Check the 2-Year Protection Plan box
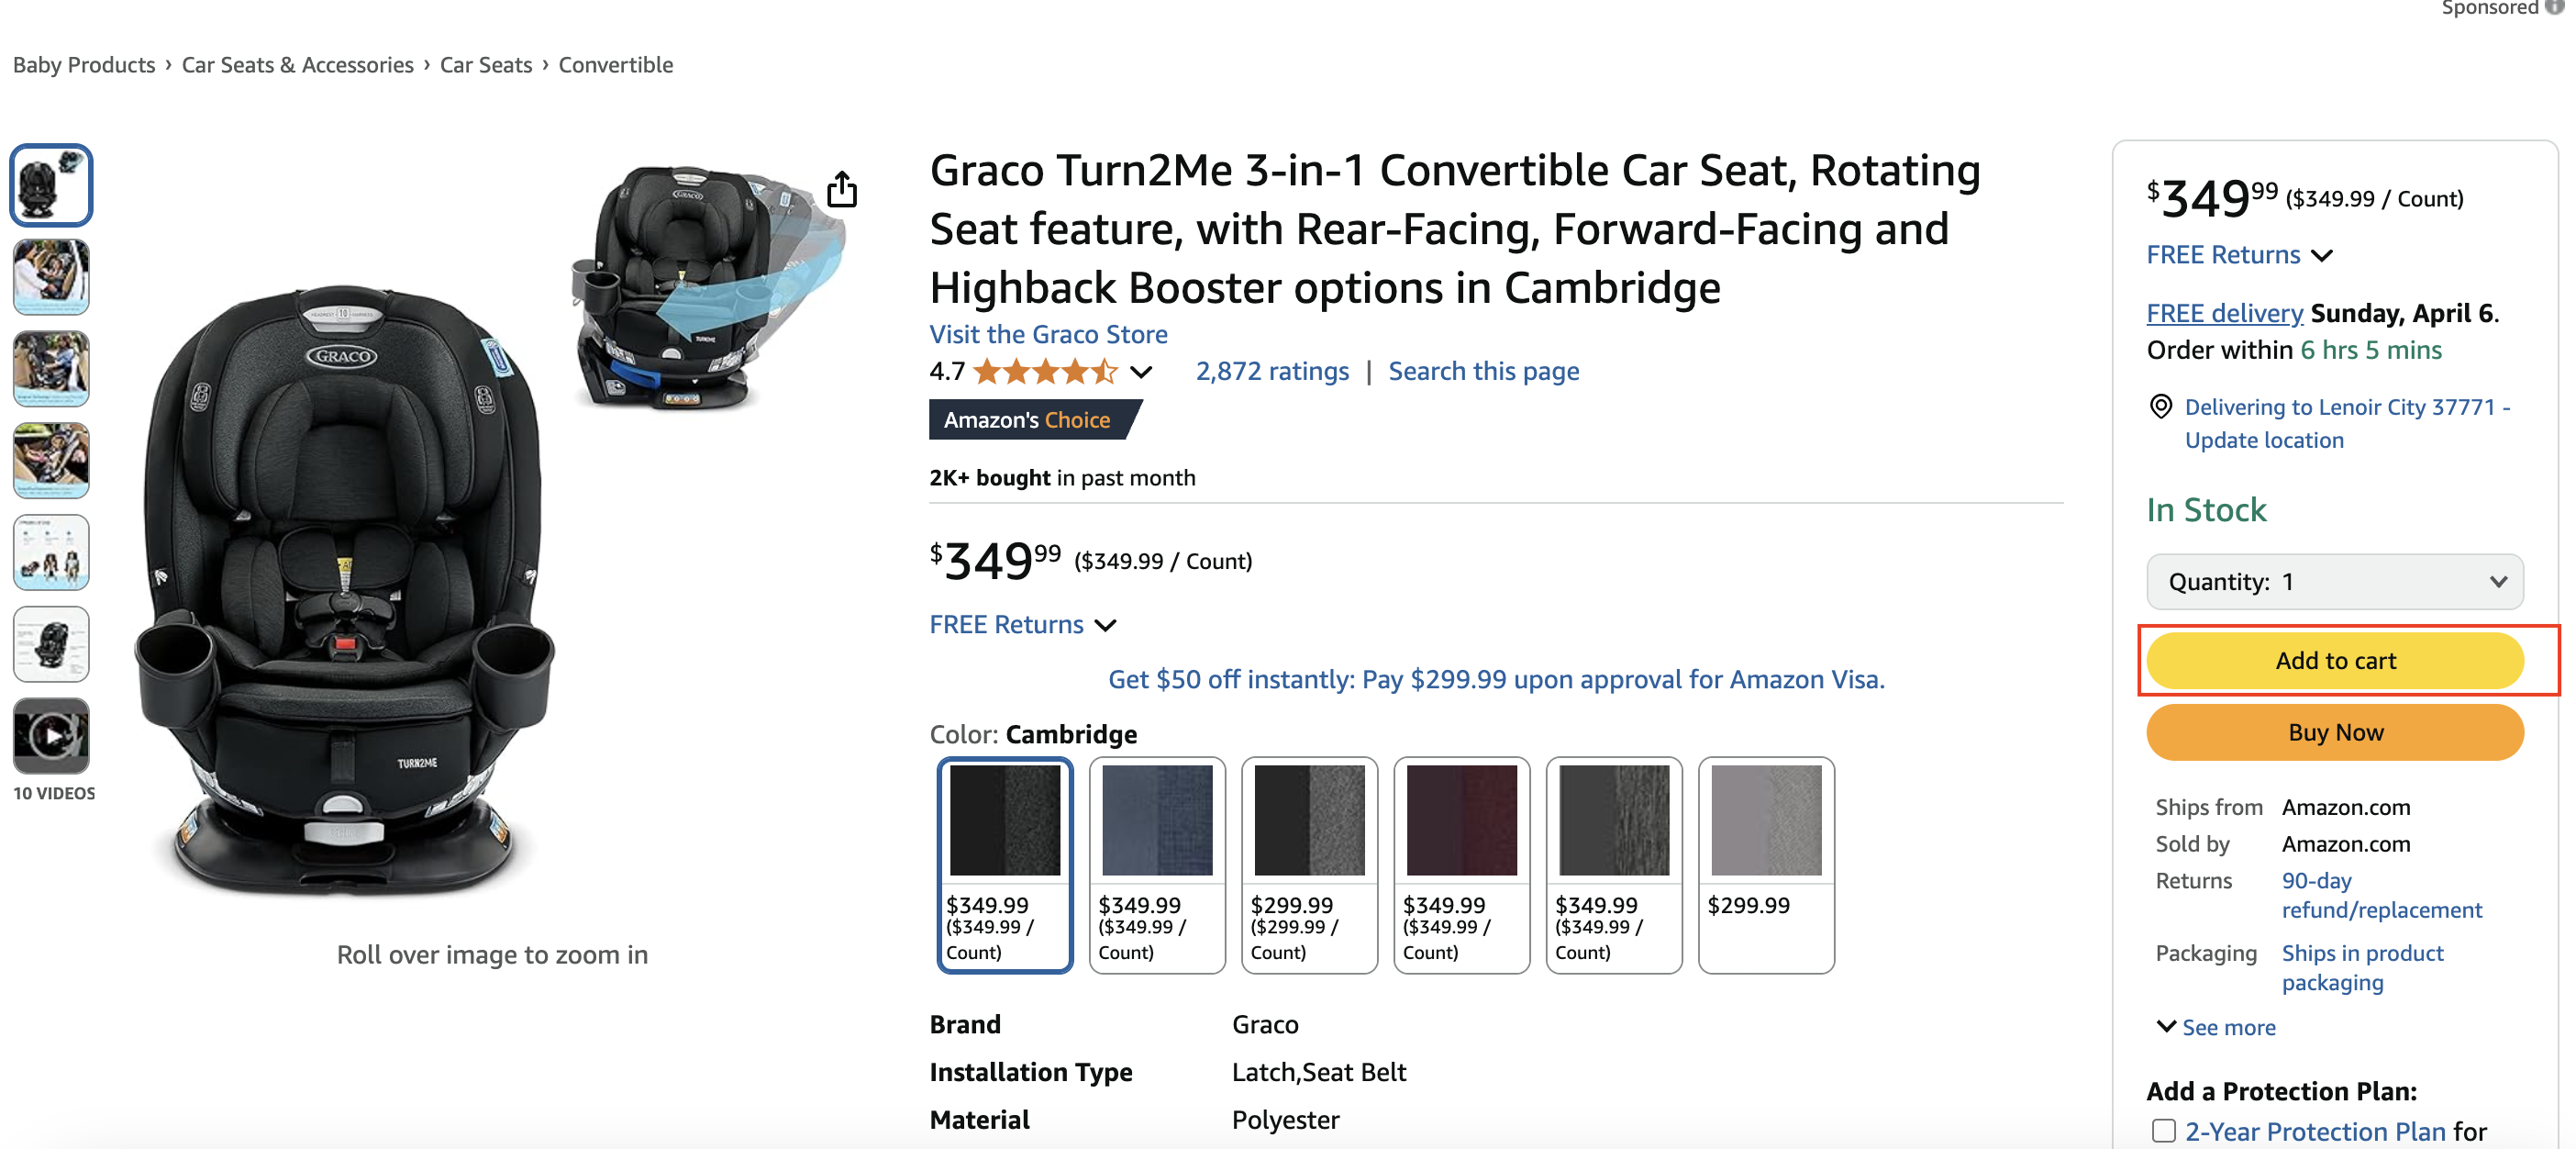This screenshot has width=2576, height=1149. [x=2163, y=1130]
